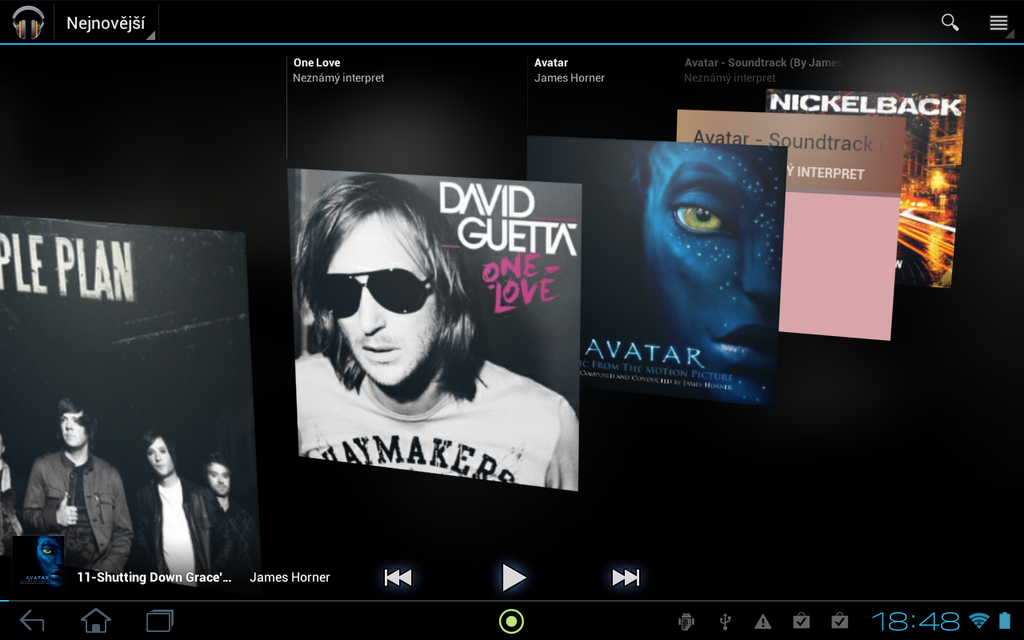
Task: Open the view options menu icon top right
Action: (x=999, y=20)
